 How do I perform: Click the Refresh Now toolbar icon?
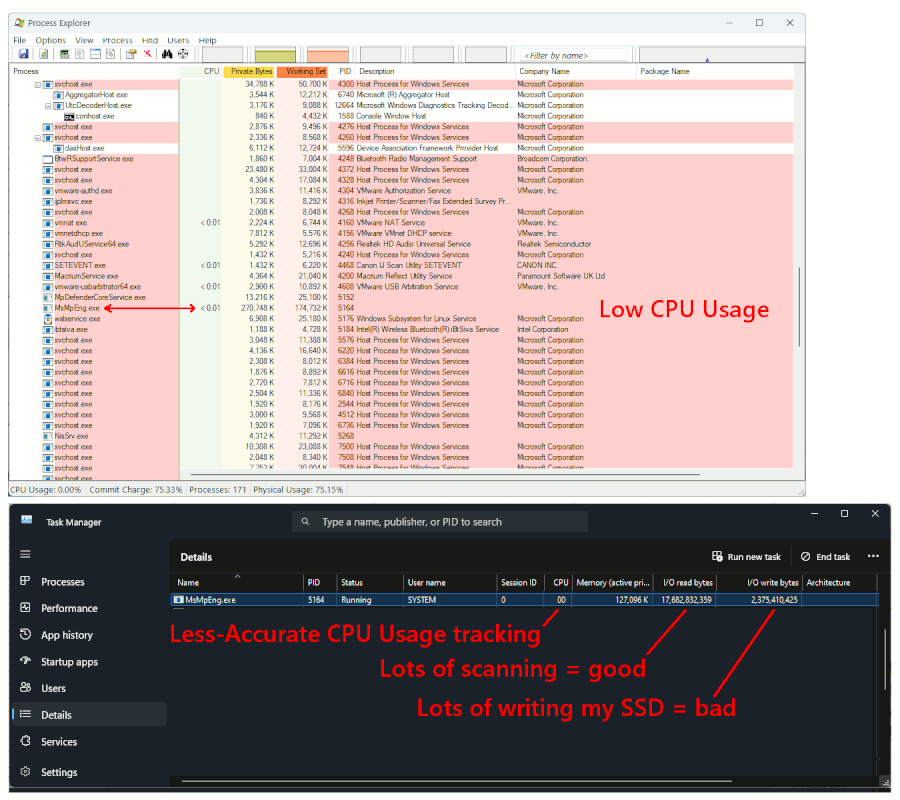[44, 54]
